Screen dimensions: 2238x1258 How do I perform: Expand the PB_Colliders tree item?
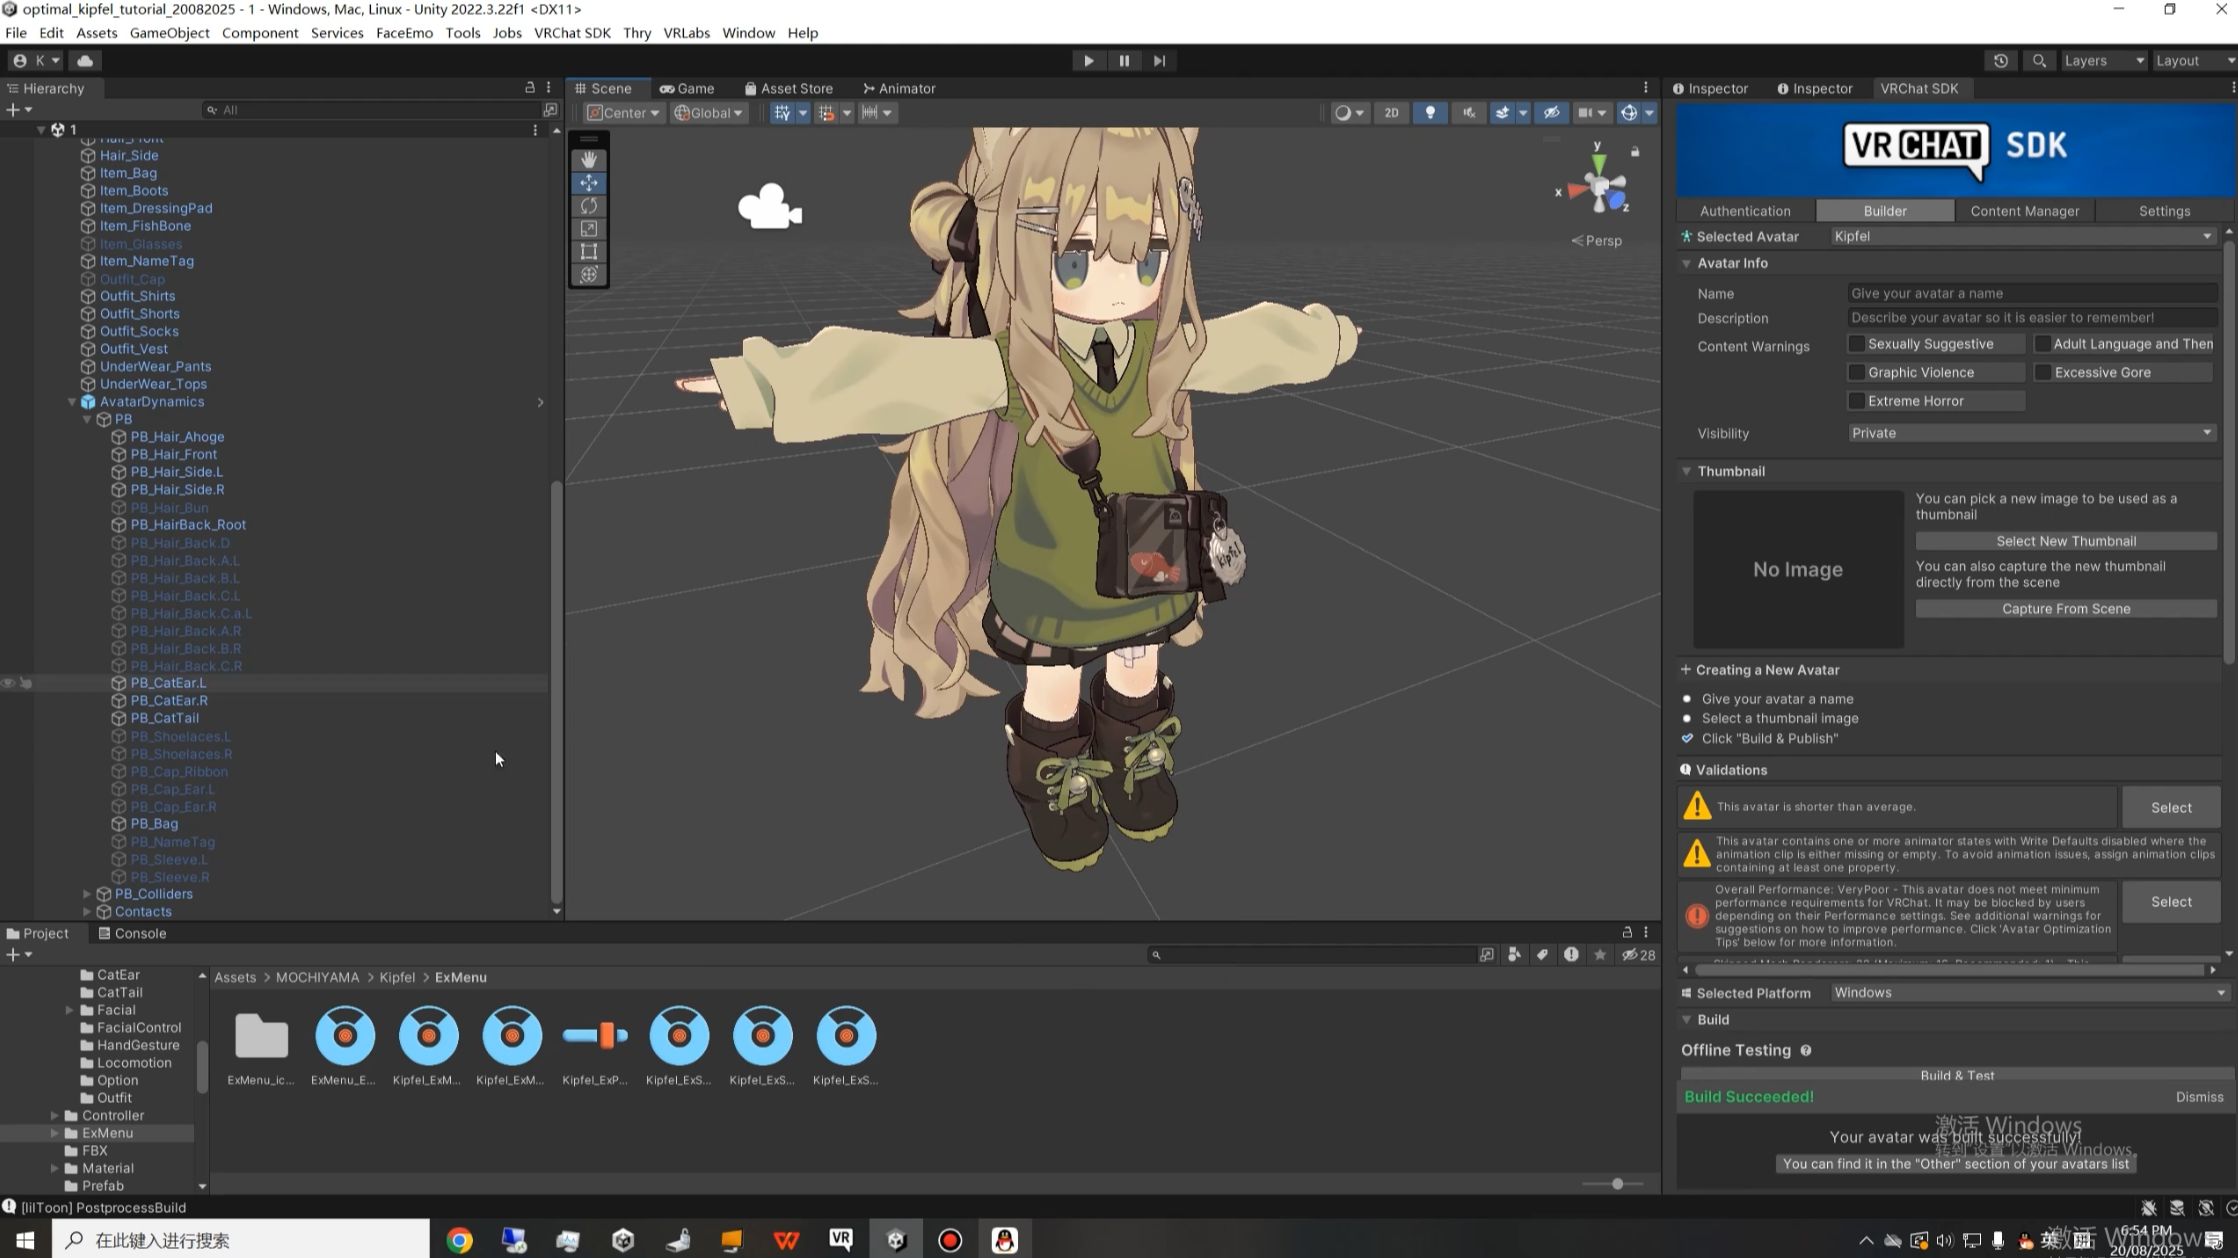87,894
